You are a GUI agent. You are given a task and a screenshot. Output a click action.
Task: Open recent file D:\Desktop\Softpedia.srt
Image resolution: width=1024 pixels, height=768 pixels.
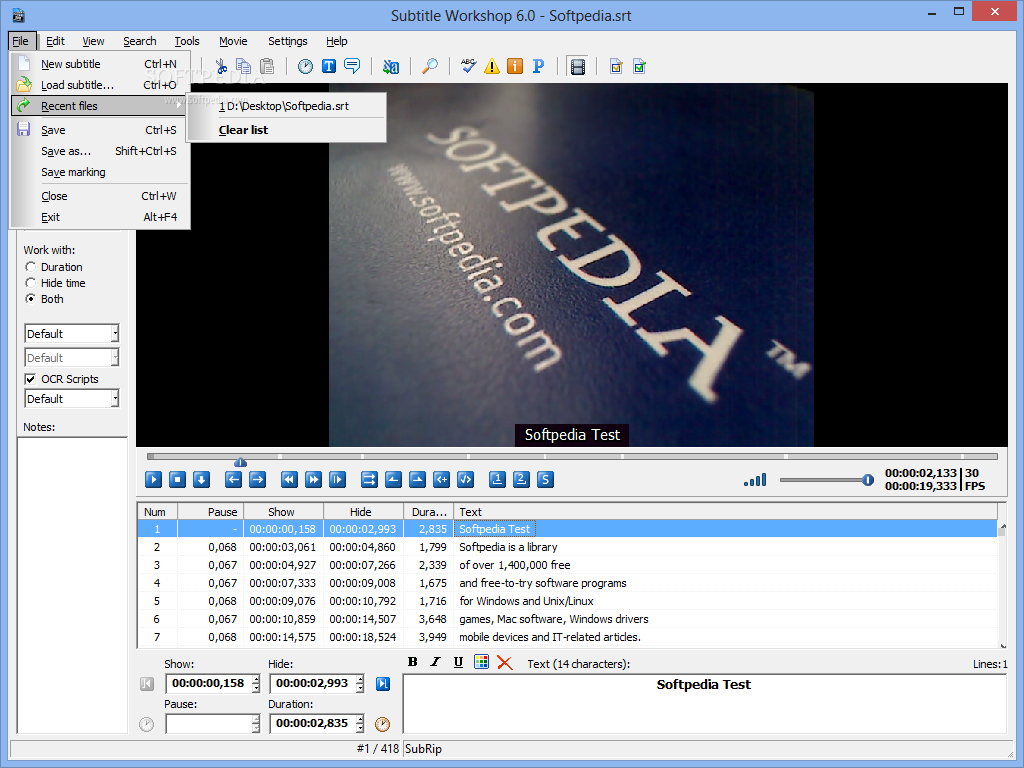286,106
